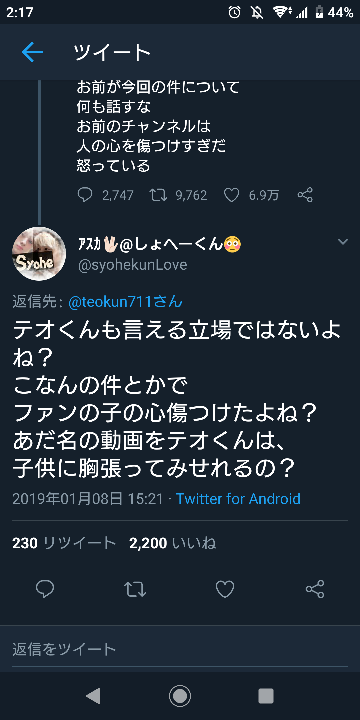Retweet the main tweet by @syohekunLove
The width and height of the screenshot is (360, 720).
pyautogui.click(x=135, y=589)
